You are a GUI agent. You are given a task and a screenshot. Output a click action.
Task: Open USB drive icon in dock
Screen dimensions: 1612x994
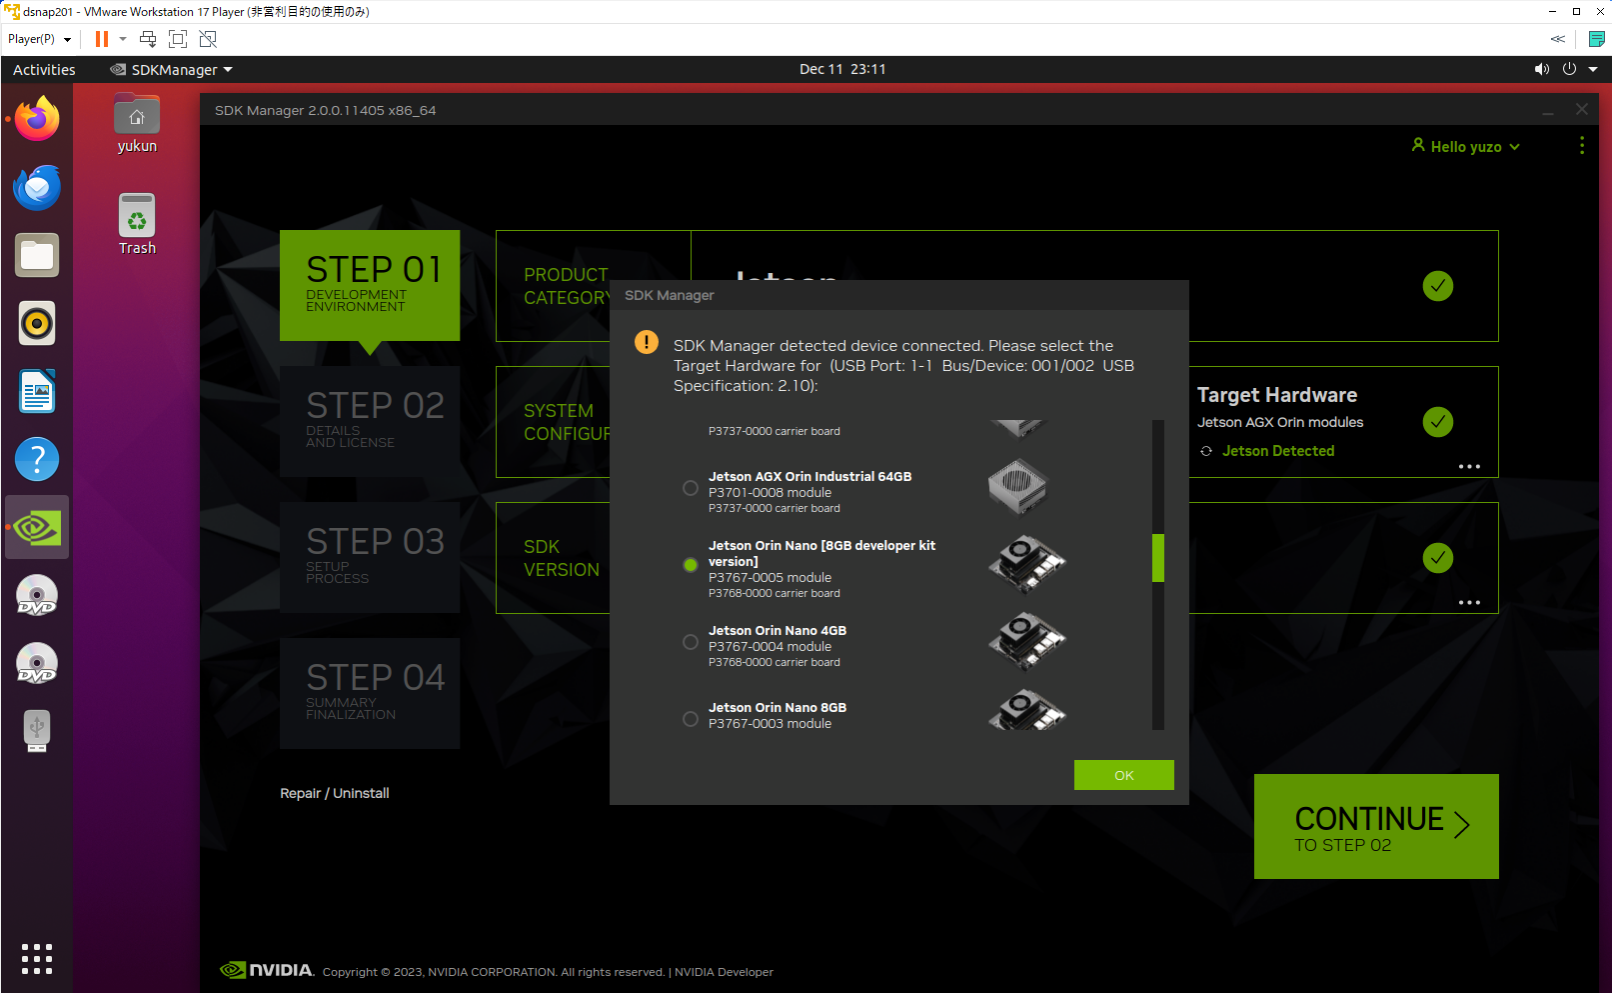pyautogui.click(x=37, y=731)
